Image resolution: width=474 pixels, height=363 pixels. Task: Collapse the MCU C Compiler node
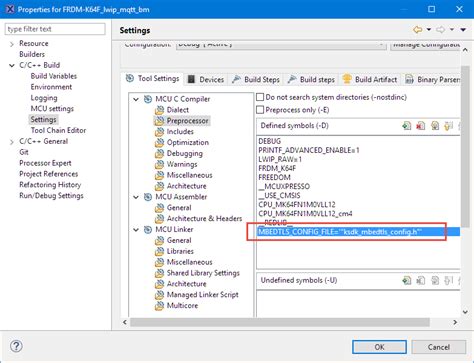pos(136,99)
